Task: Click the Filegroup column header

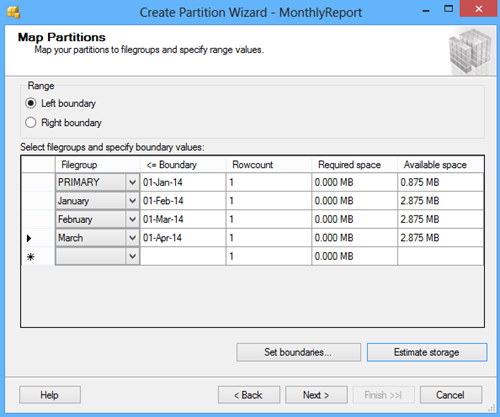Action: pyautogui.click(x=98, y=165)
